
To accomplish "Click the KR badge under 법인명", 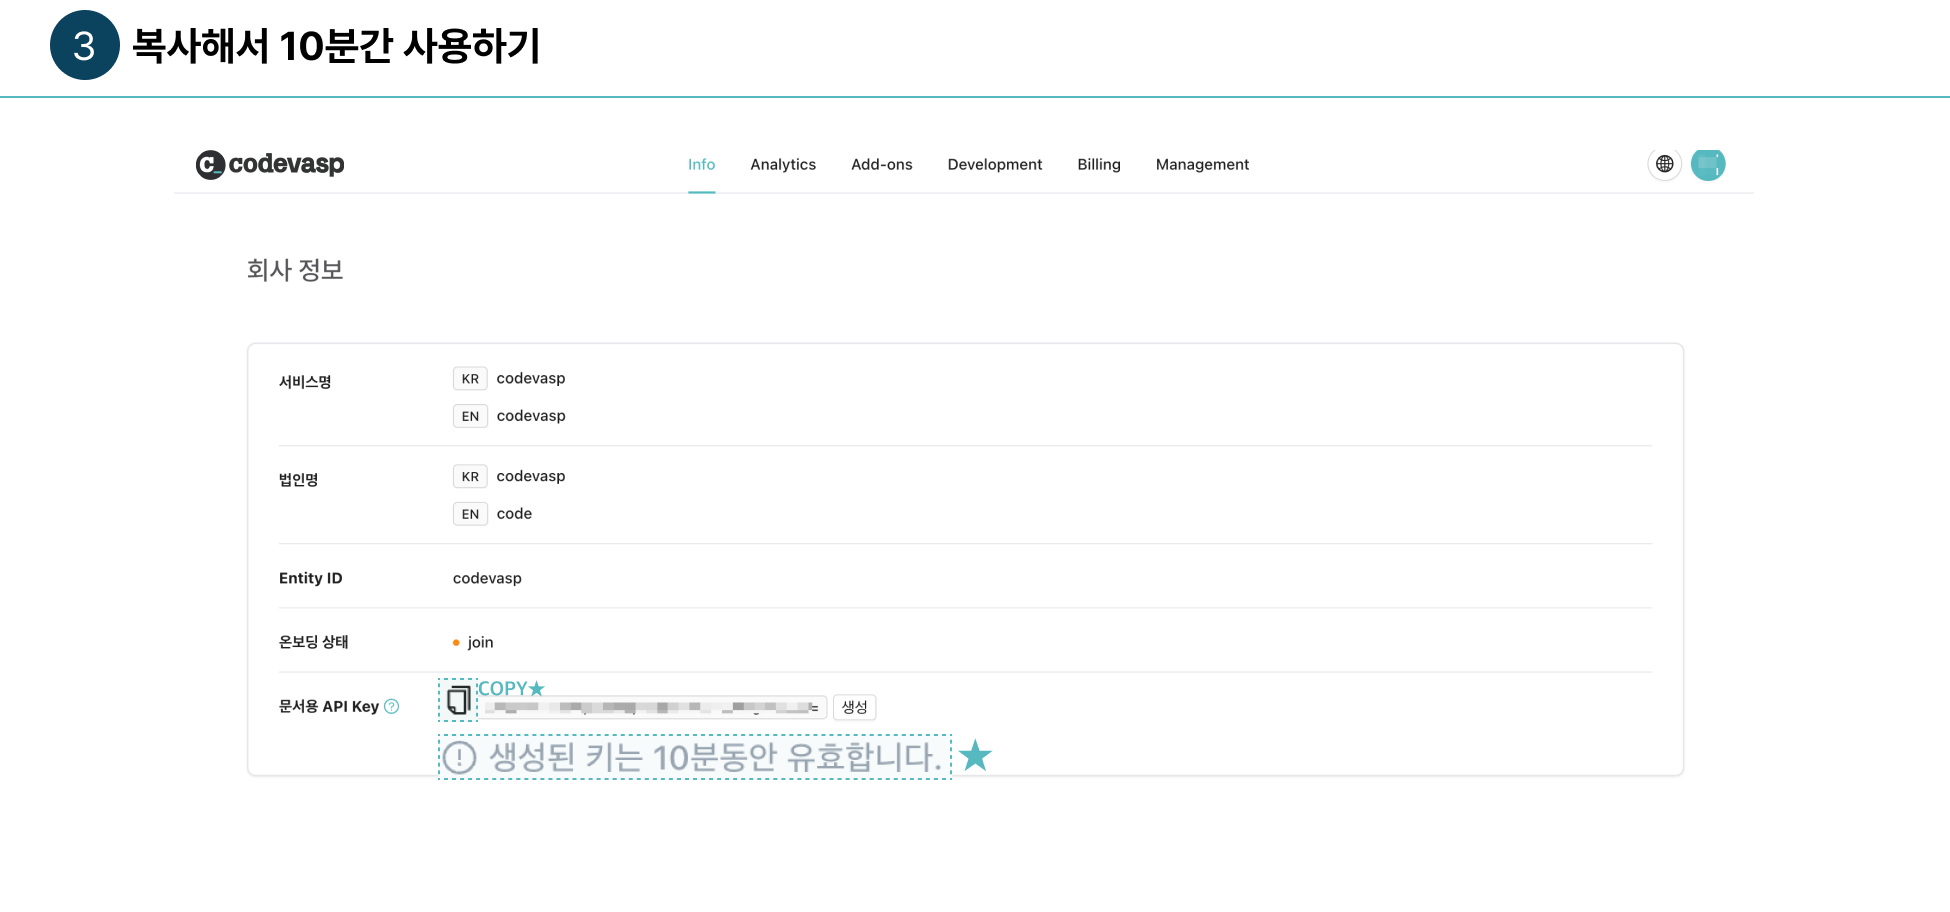I will (x=470, y=477).
